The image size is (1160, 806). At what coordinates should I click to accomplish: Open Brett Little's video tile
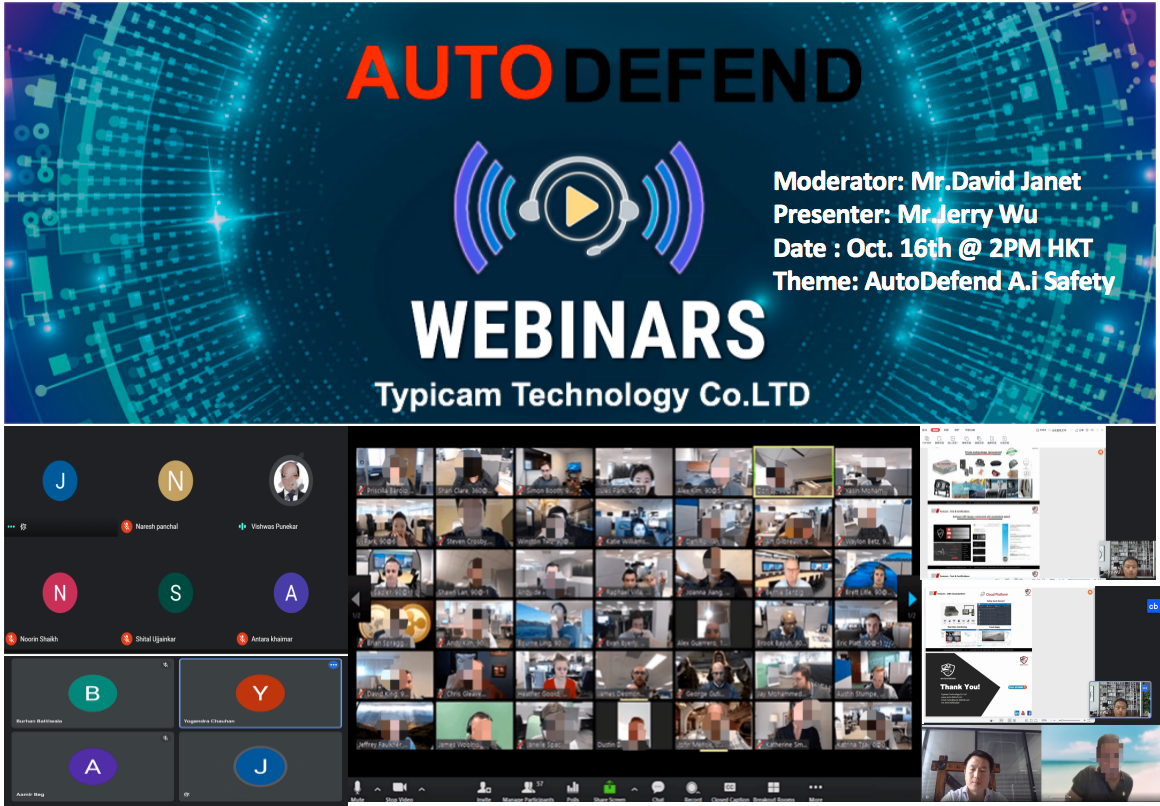click(873, 574)
